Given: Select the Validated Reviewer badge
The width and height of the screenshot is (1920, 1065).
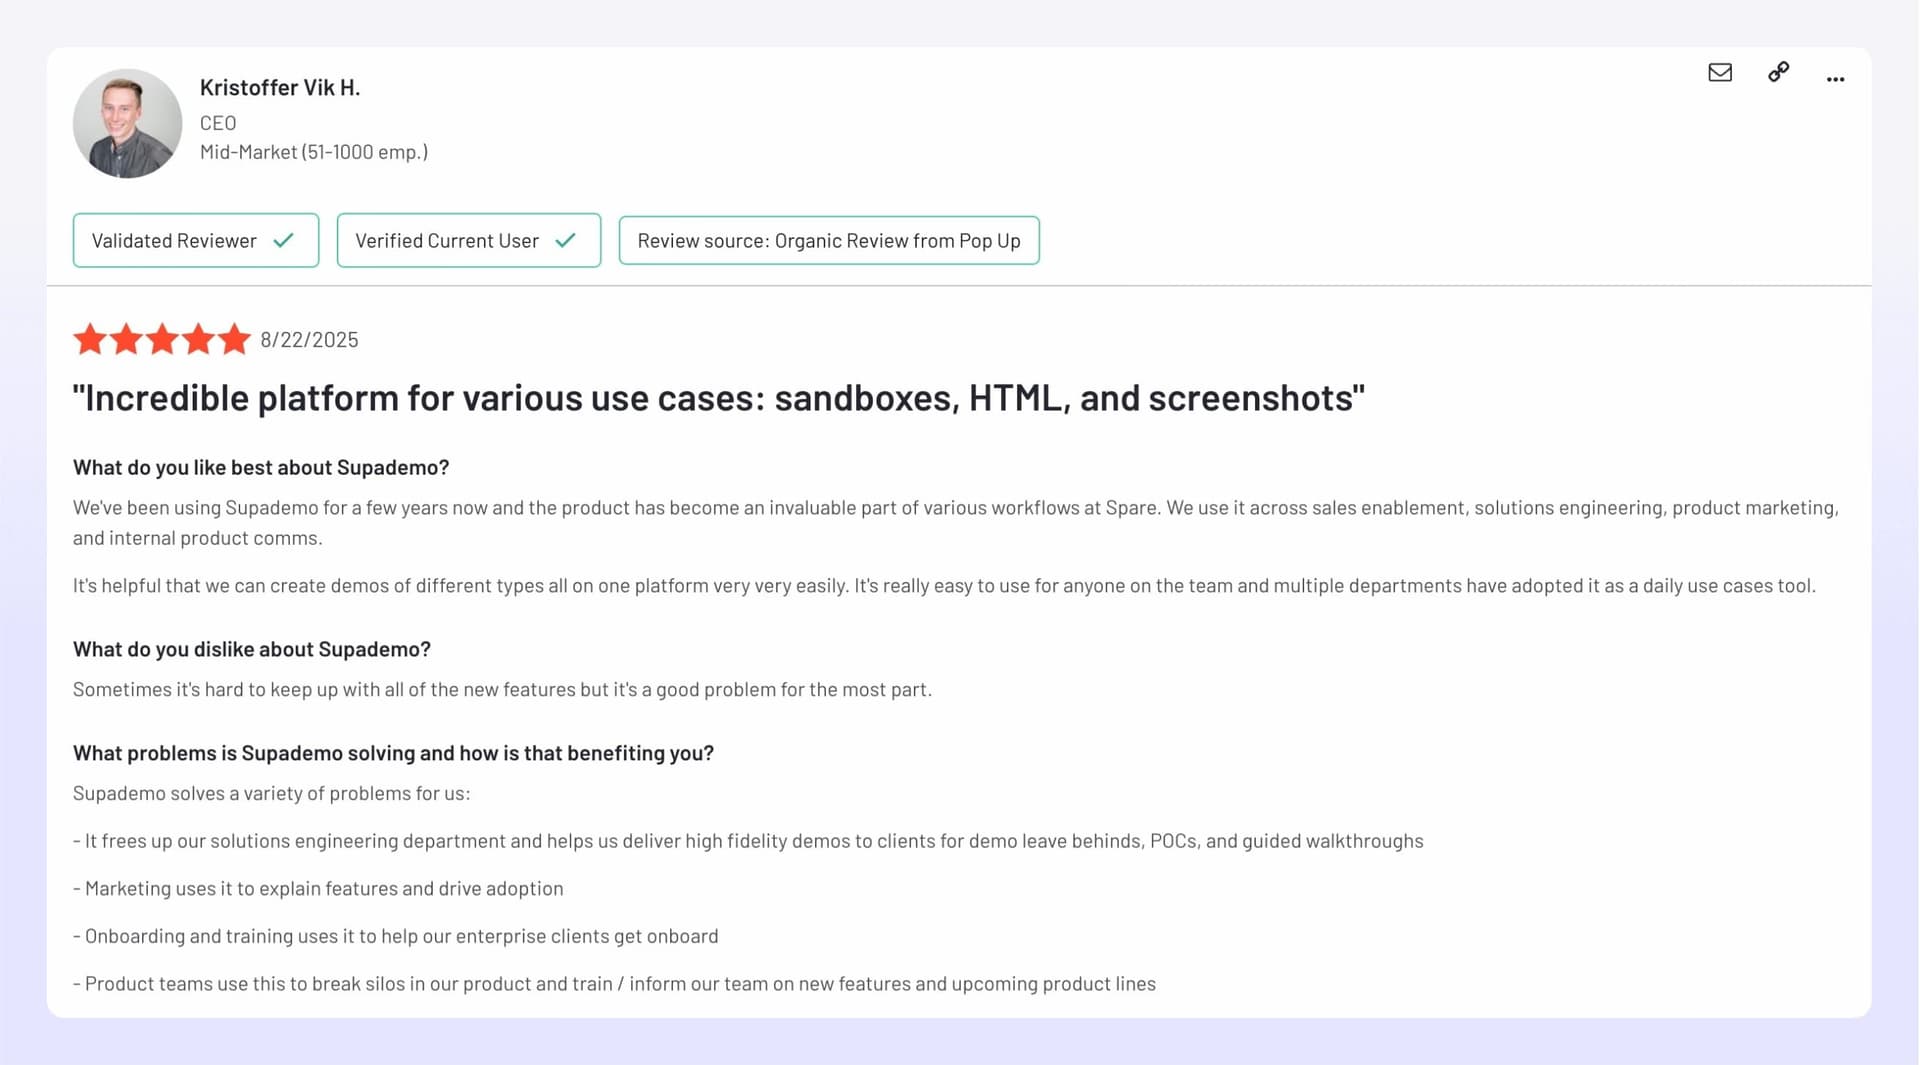Looking at the screenshot, I should (175, 241).
